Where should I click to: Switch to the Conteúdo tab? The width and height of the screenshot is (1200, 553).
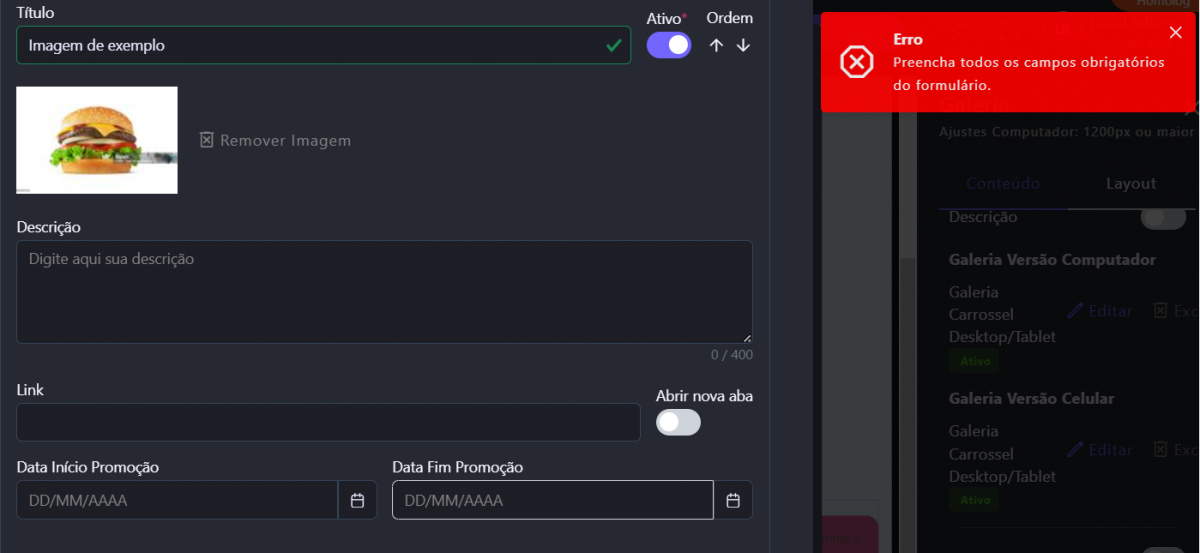point(1003,184)
